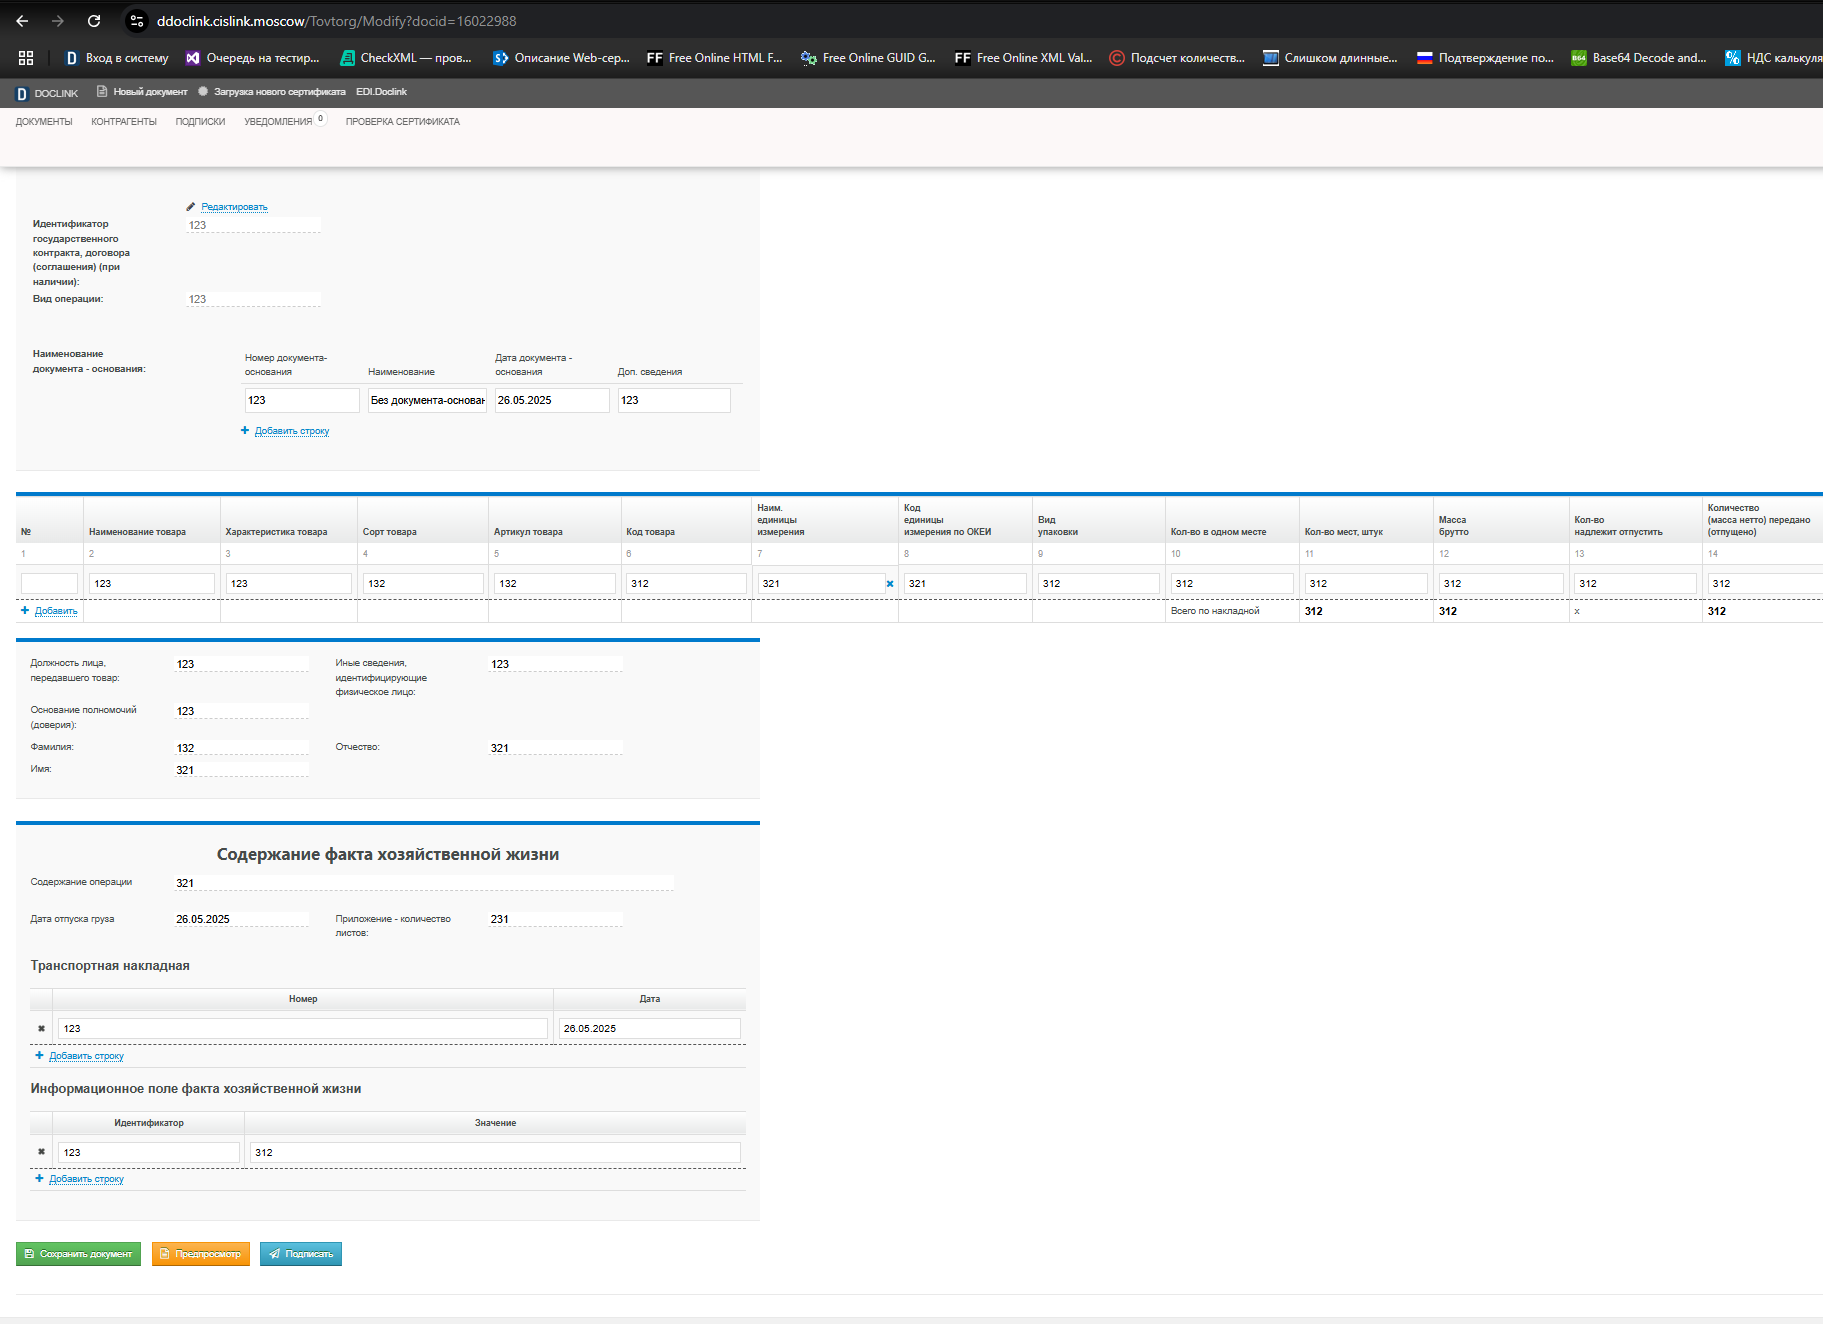The image size is (1823, 1324).
Task: Open the 'Free Online GUID G...' bookmark
Action: point(868,58)
